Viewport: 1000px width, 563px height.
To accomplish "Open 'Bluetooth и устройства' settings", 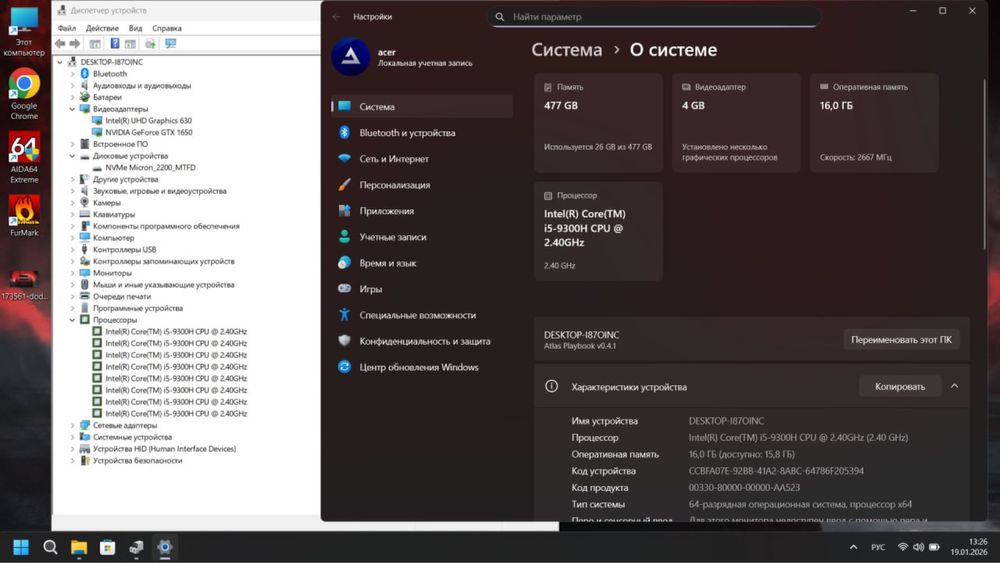I will 422,133.
